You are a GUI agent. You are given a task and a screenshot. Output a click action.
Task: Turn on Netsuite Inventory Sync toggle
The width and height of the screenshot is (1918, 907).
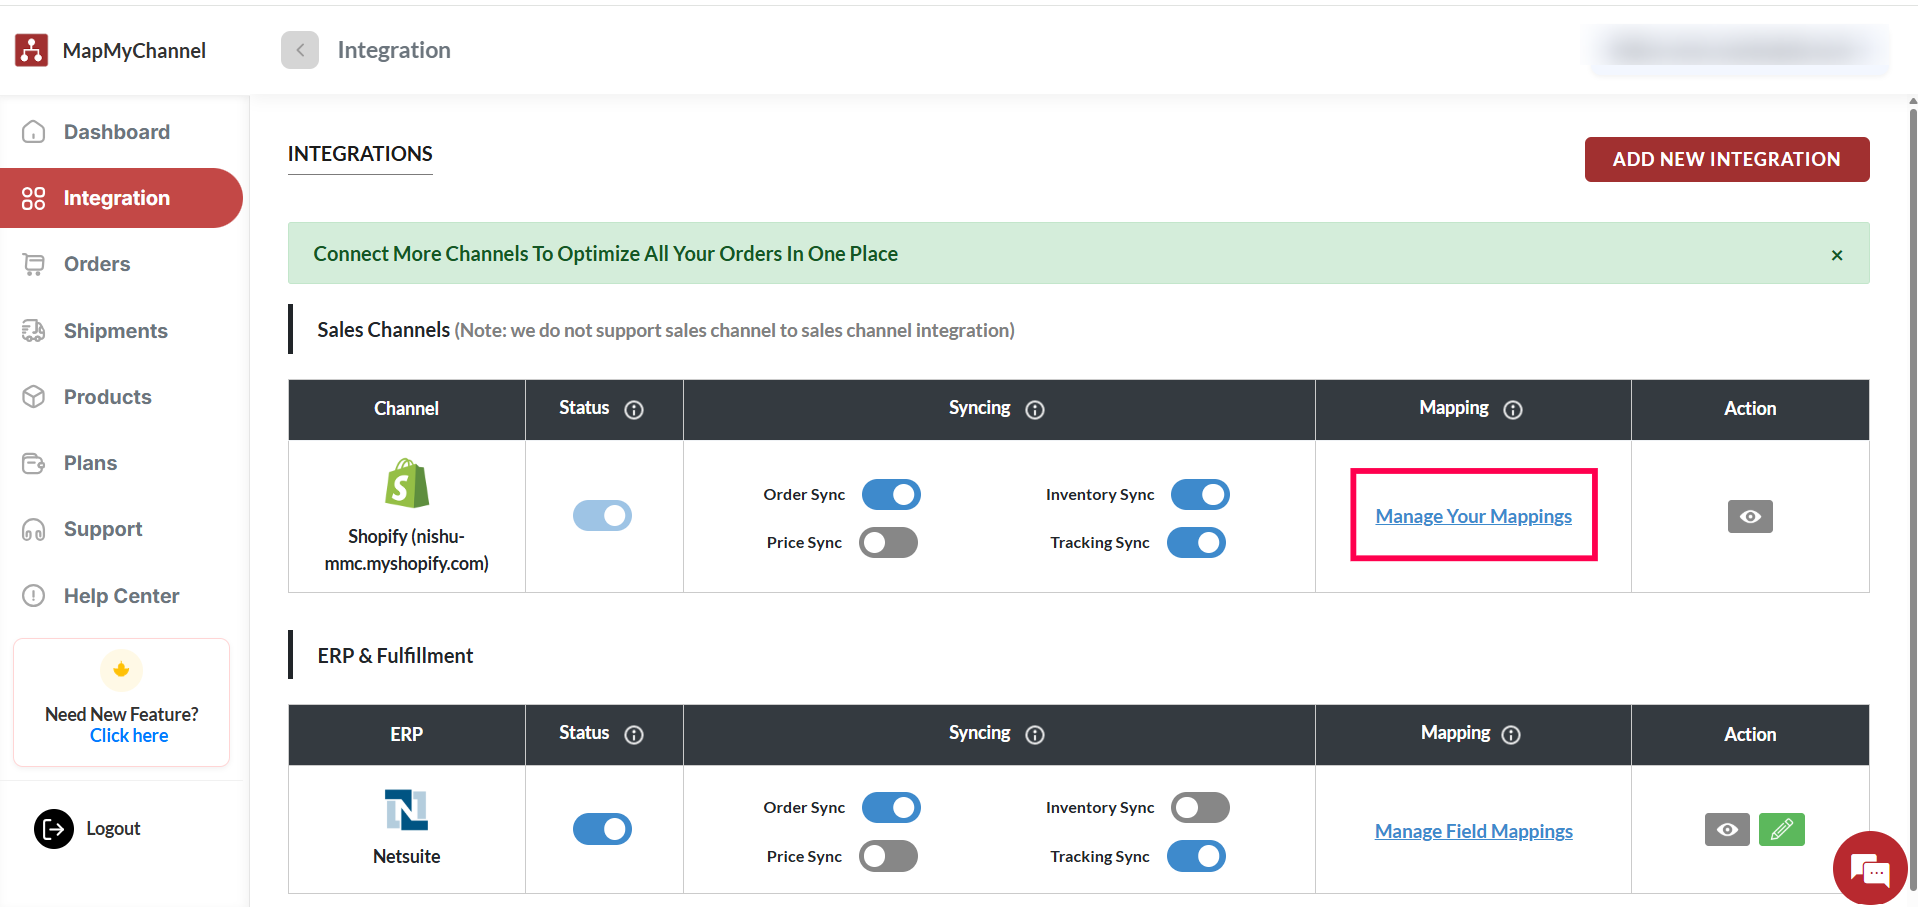tap(1200, 808)
